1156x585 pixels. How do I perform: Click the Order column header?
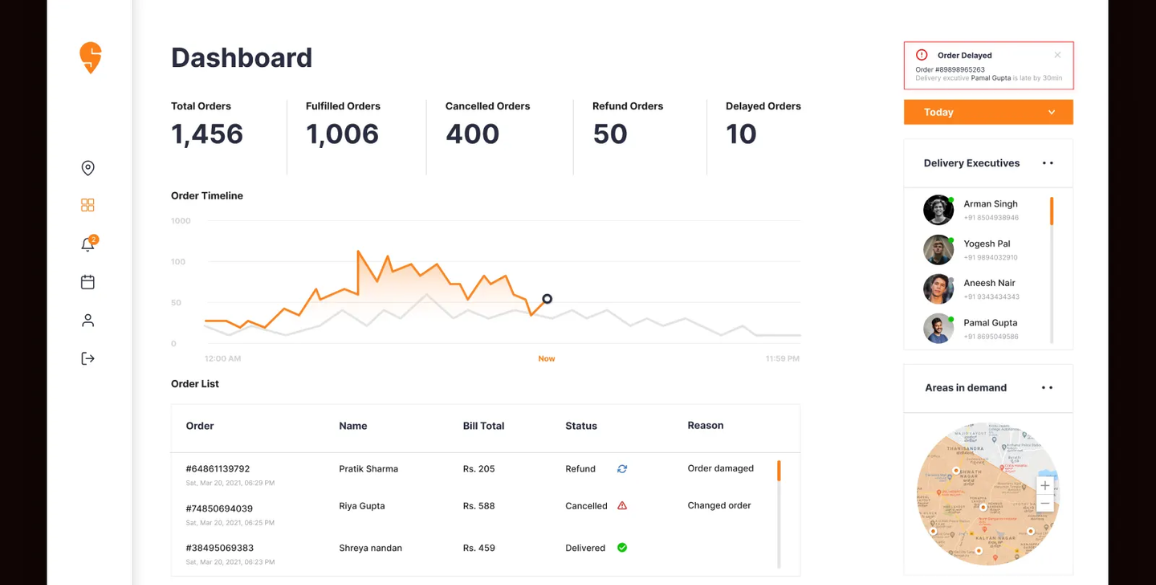200,426
